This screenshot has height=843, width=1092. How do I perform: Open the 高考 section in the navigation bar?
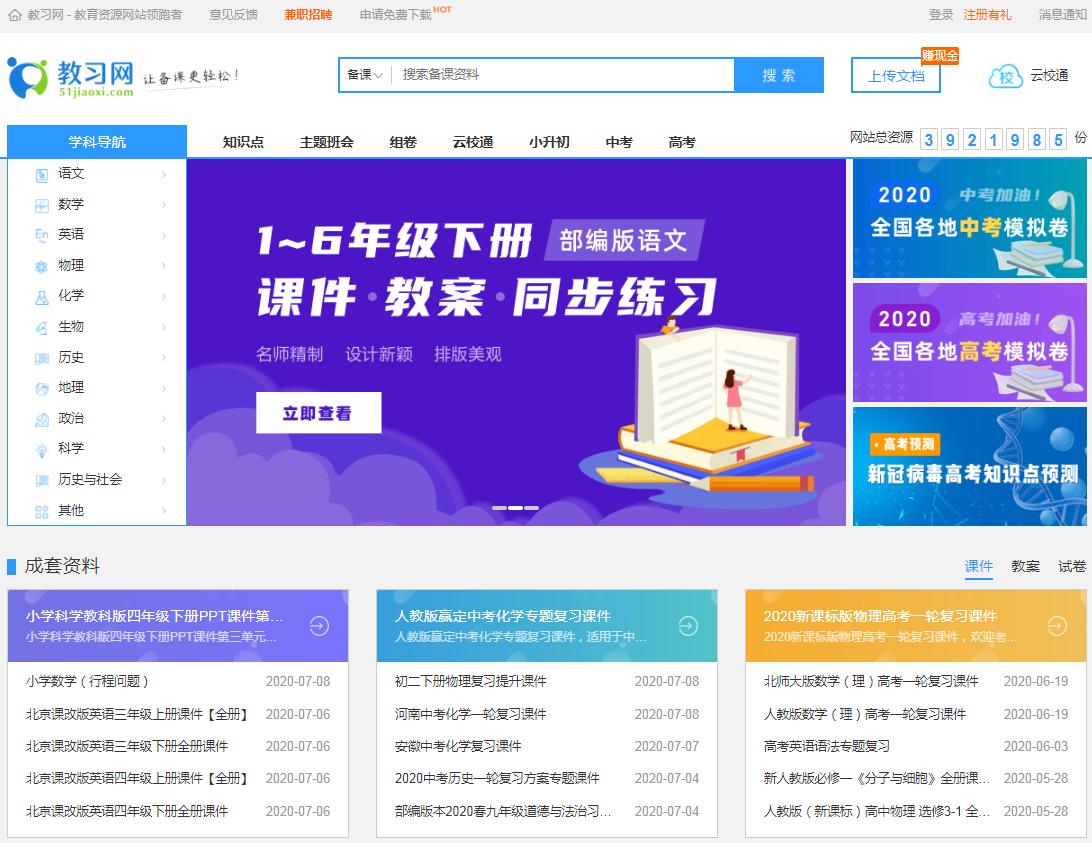pyautogui.click(x=680, y=142)
